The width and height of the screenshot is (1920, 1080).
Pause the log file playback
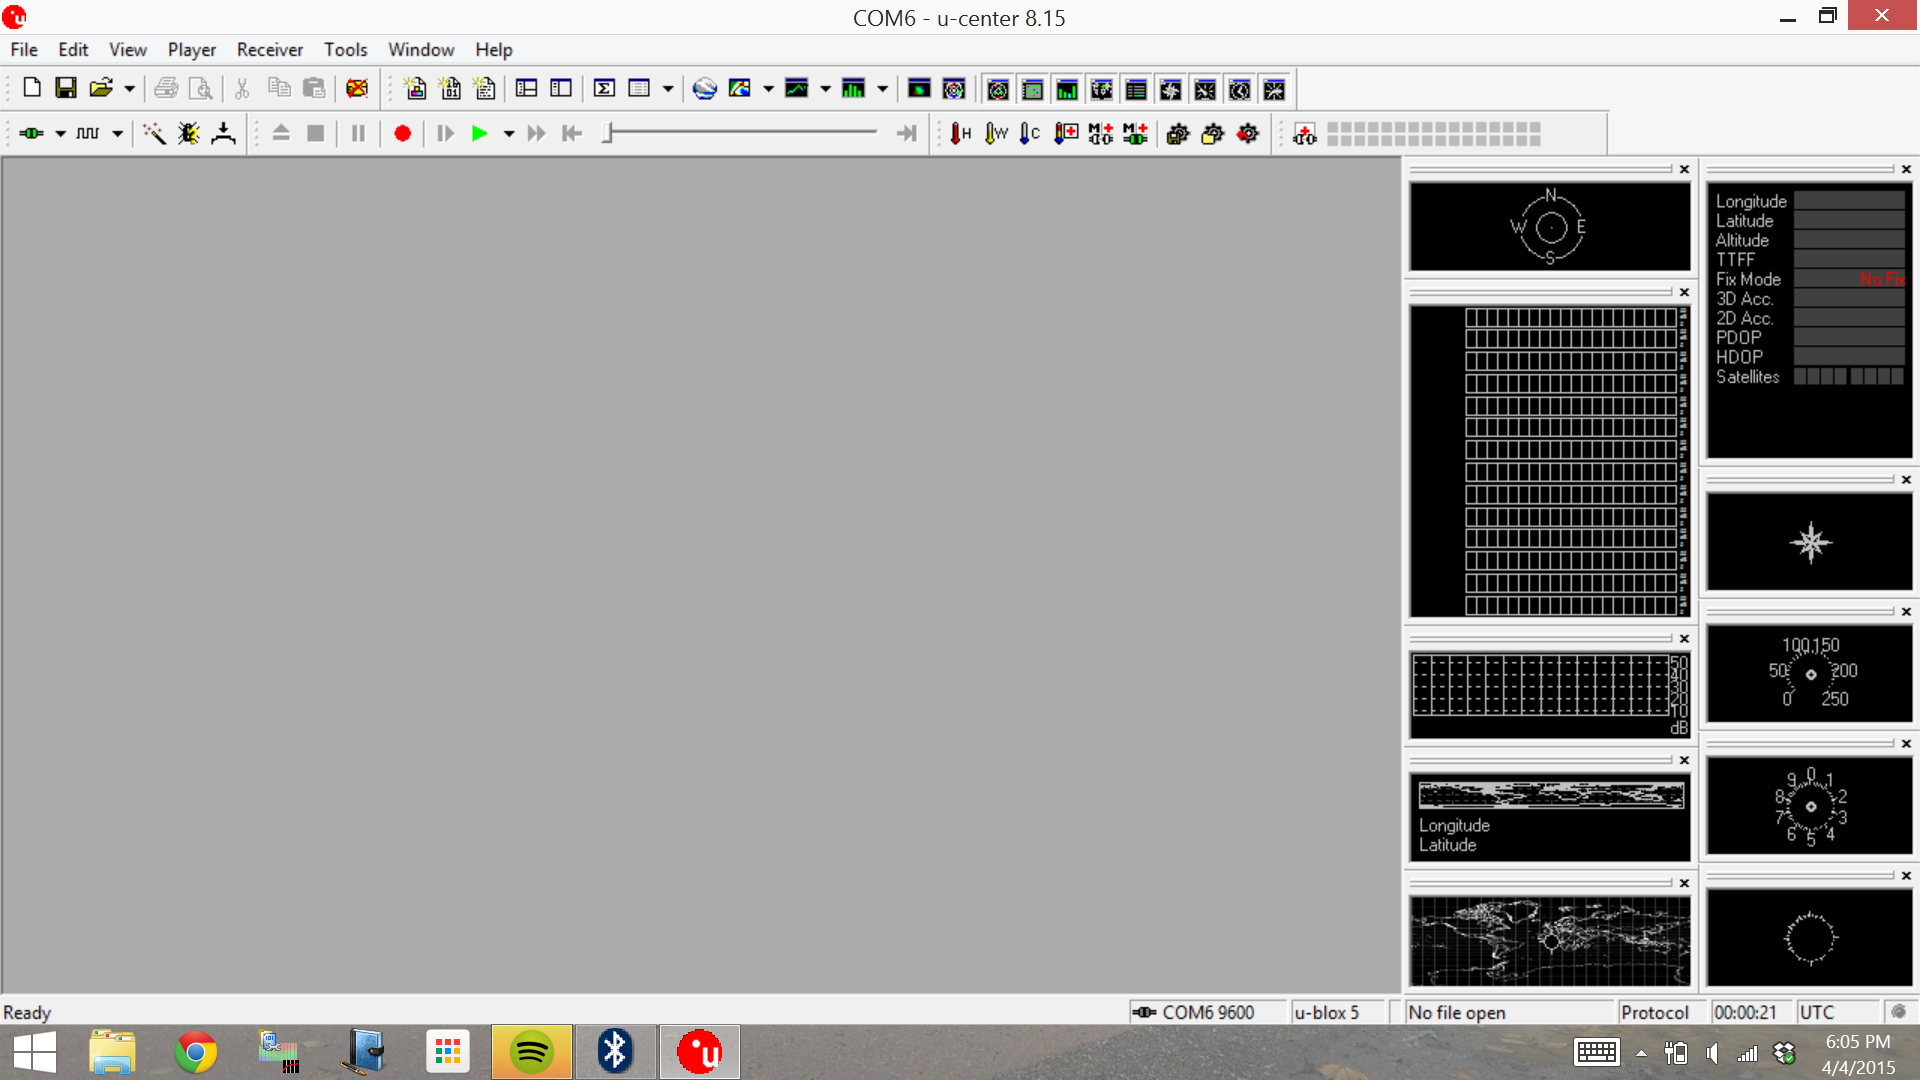coord(358,133)
